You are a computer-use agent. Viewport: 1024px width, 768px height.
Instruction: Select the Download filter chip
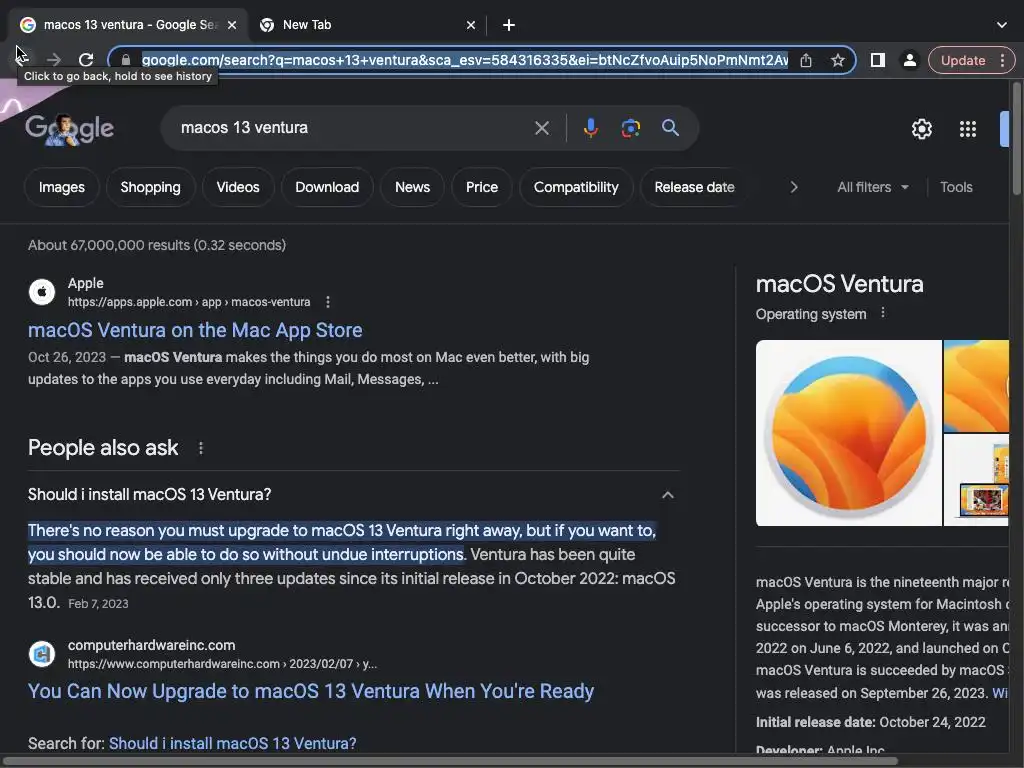[327, 187]
